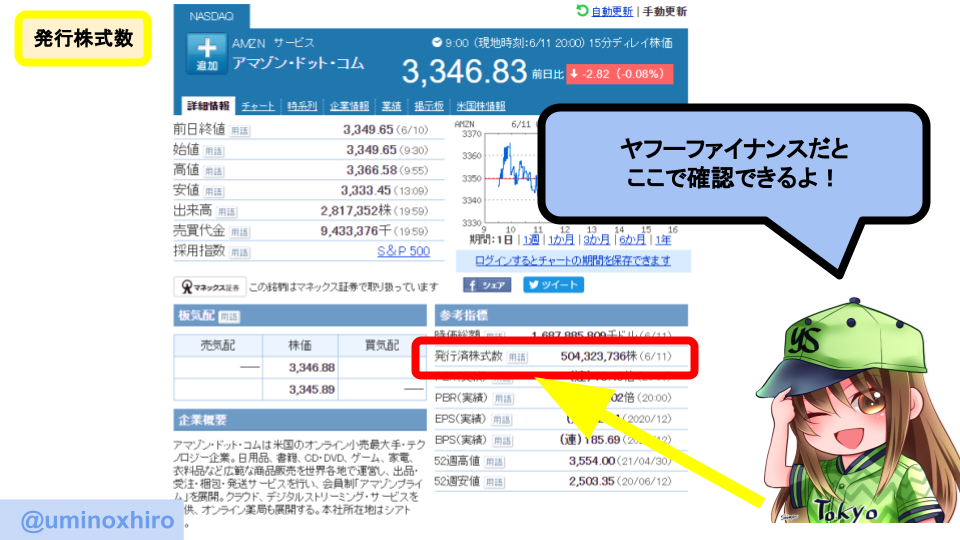Open the 米国株情報 tab
Viewport: 960px width, 540px height.
coord(481,106)
